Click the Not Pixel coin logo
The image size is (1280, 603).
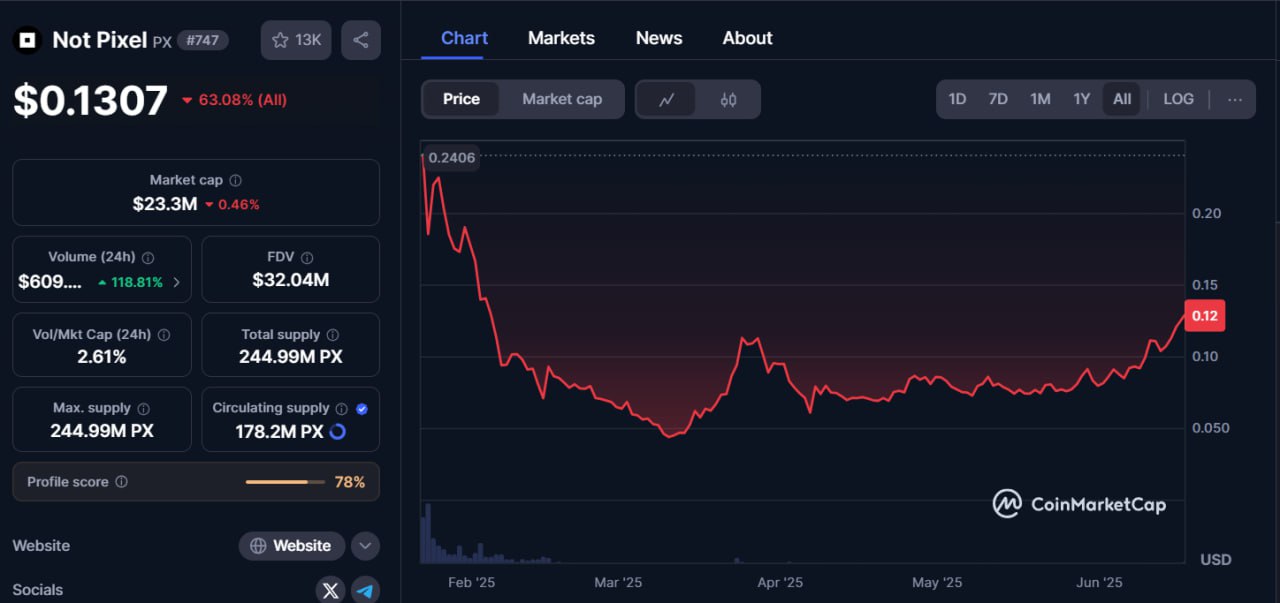pyautogui.click(x=27, y=40)
